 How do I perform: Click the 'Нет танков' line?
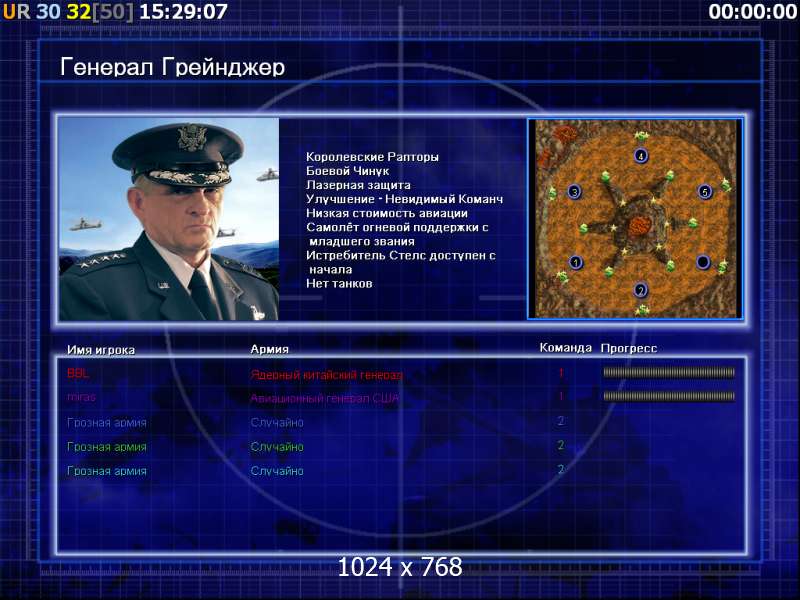[339, 284]
